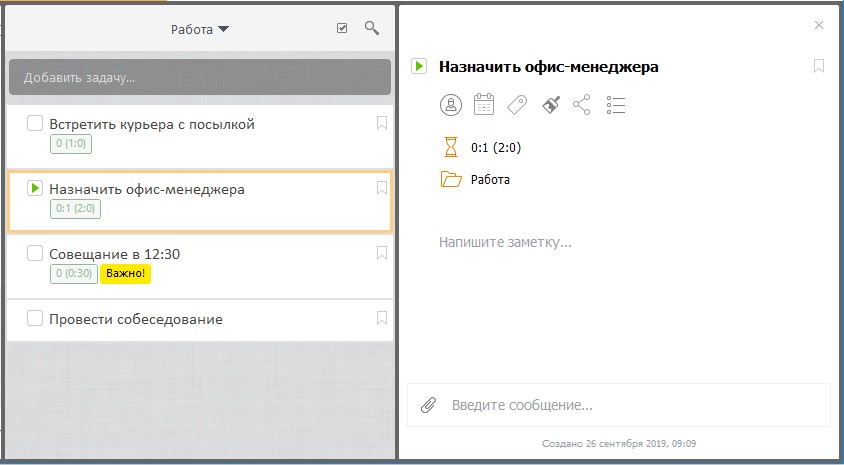Open the assign person icon in task details

point(451,104)
